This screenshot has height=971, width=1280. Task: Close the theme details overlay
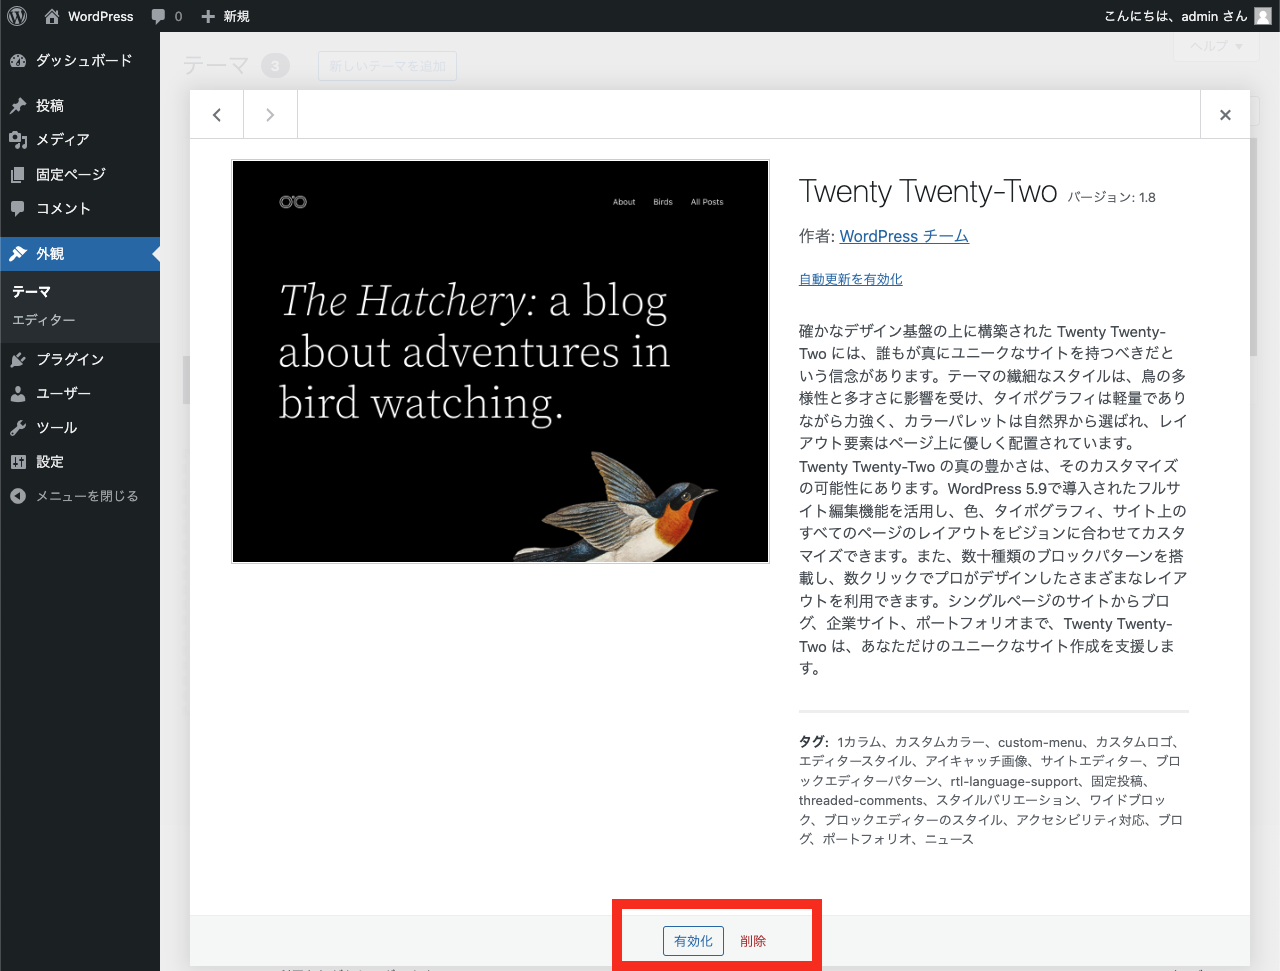[x=1225, y=115]
